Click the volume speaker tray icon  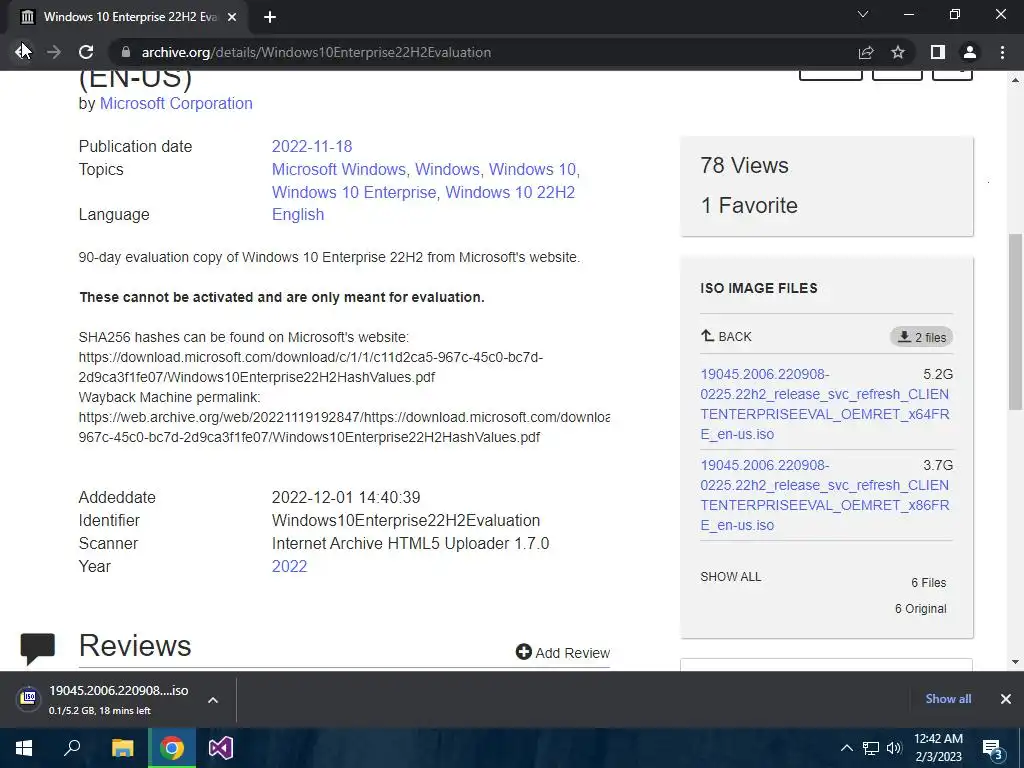[x=894, y=748]
